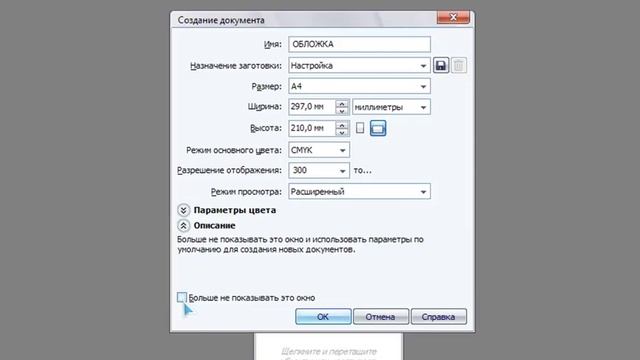Confirm with the ОК button
Image resolution: width=640 pixels, height=360 pixels.
pos(323,317)
